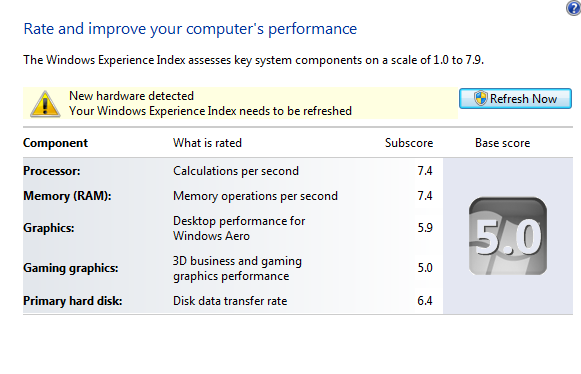Click the What is rated column header
Screen dimensions: 581x374
click(208, 143)
